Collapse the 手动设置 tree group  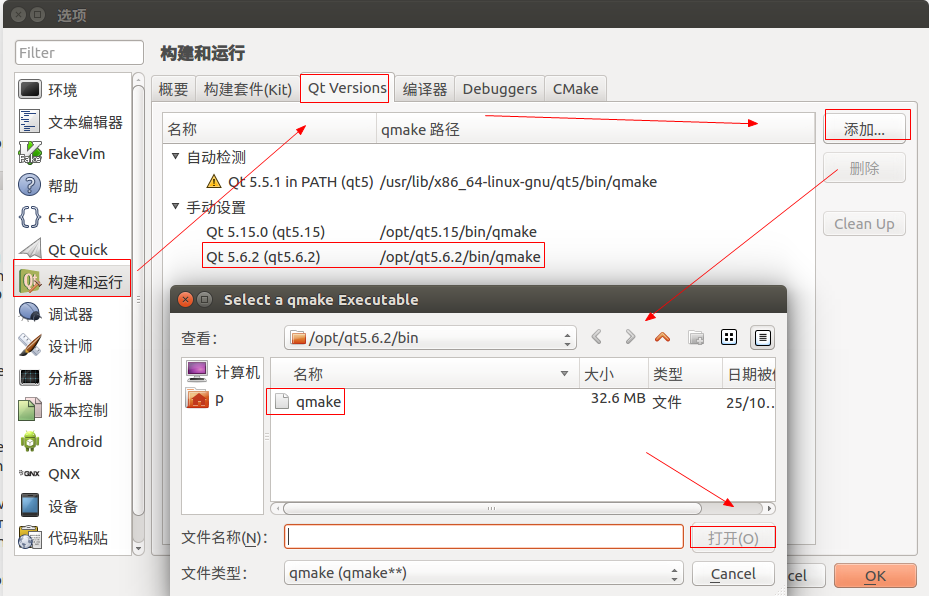(175, 207)
